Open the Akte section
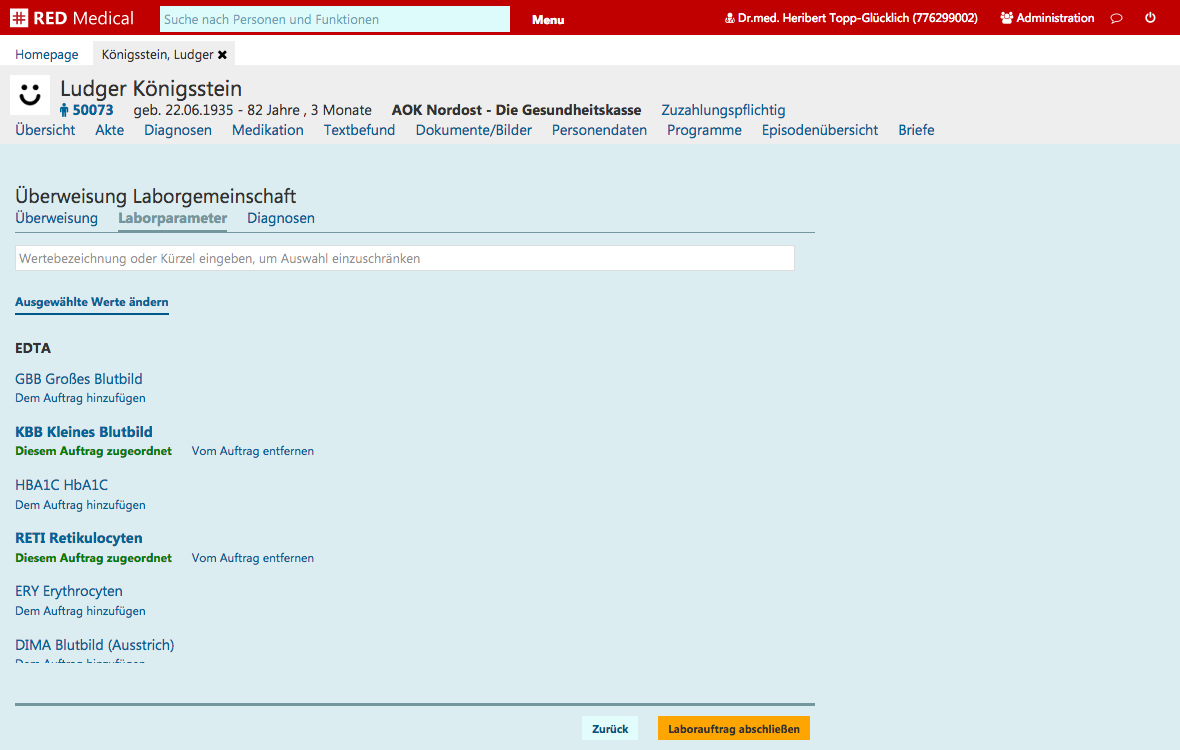 pyautogui.click(x=110, y=130)
